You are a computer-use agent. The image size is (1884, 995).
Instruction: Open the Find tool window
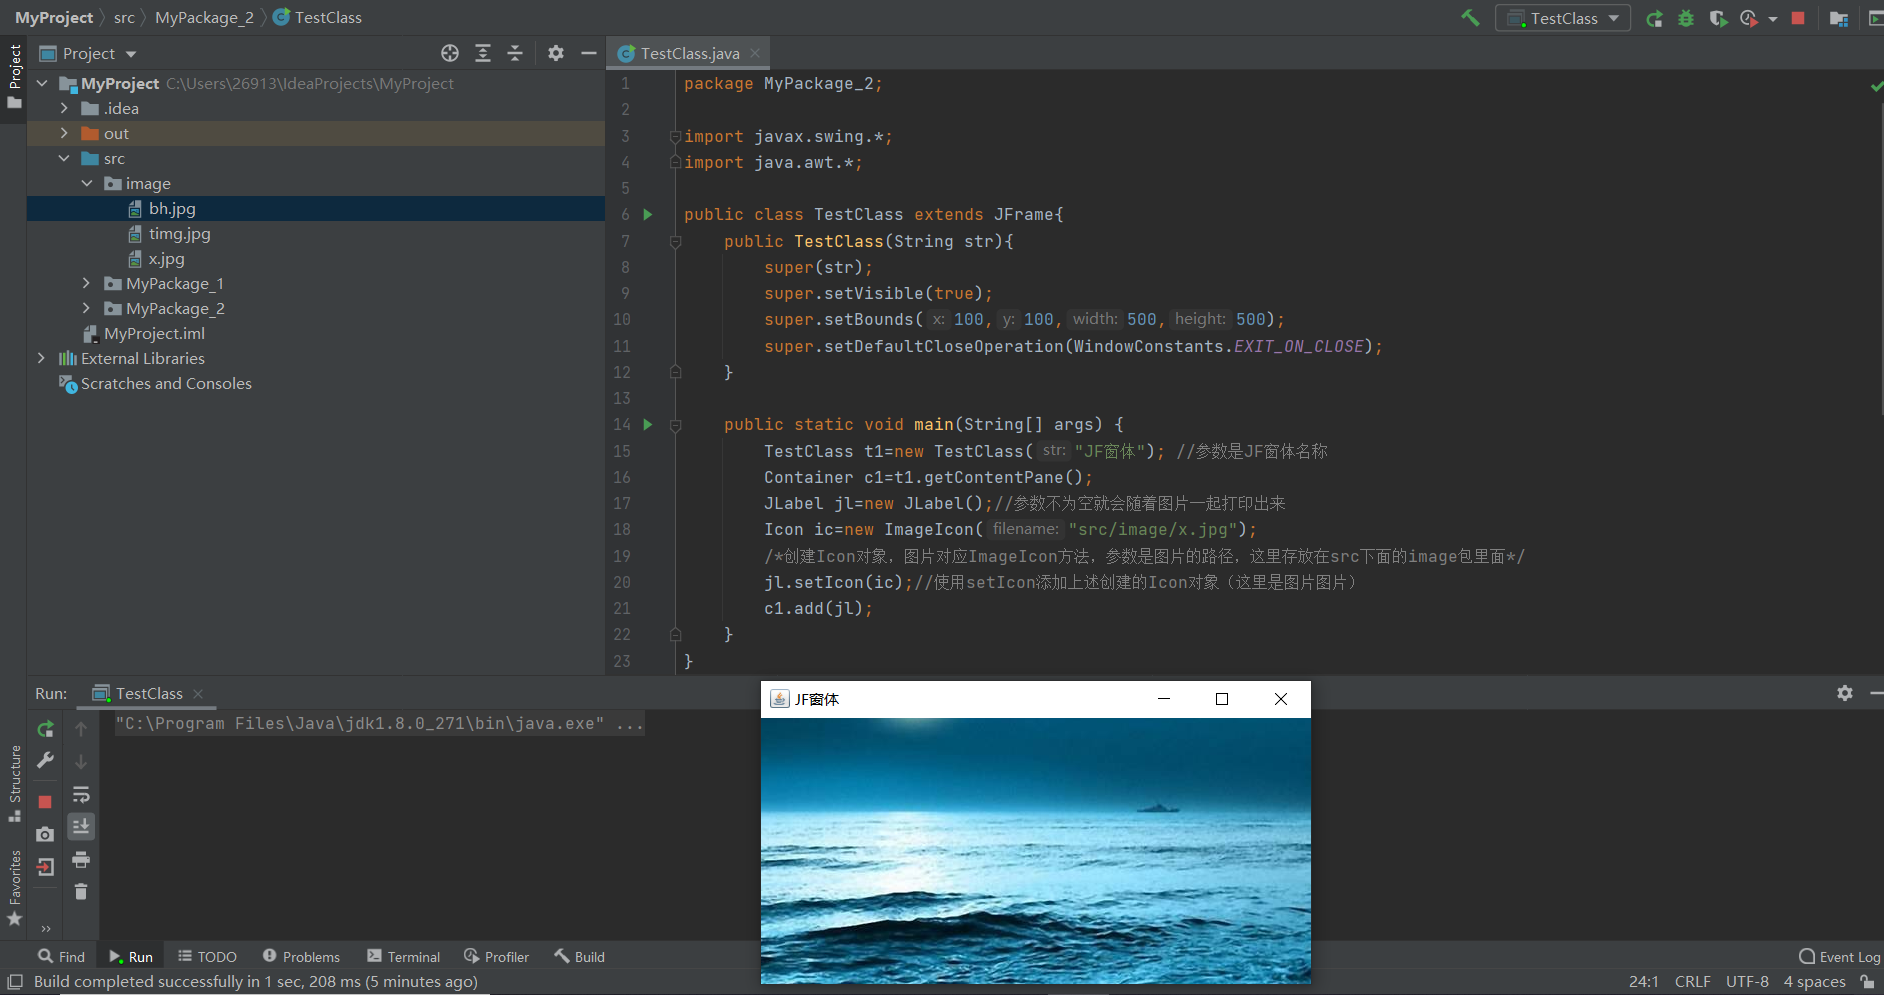tap(62, 957)
